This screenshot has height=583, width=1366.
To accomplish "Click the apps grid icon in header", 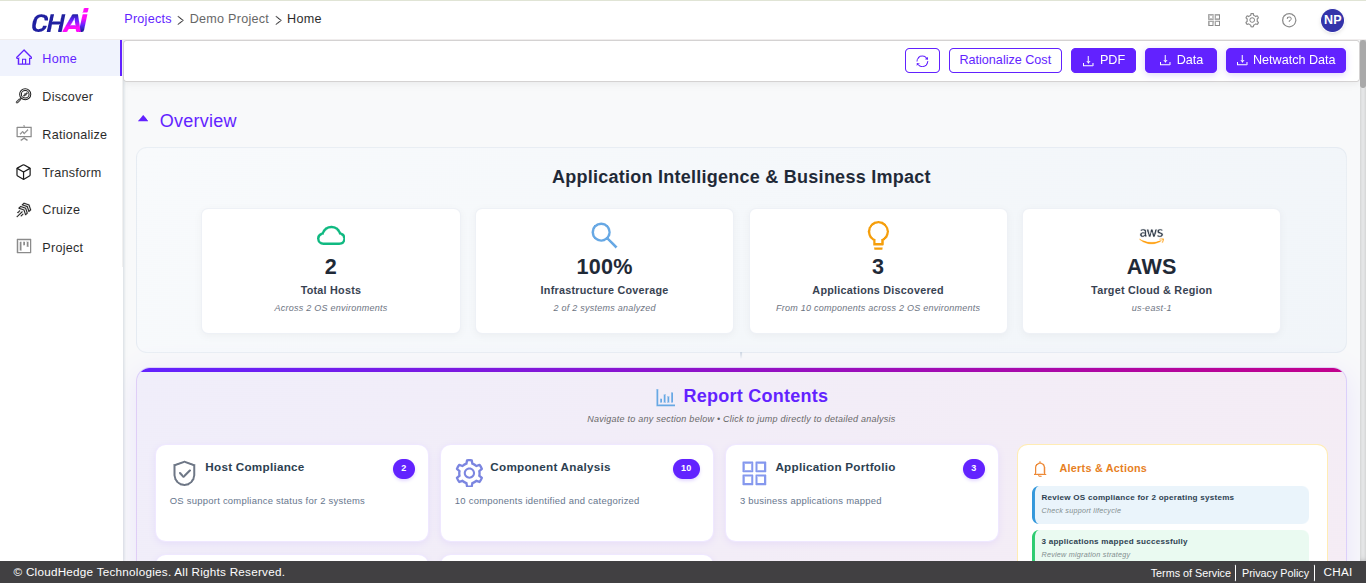I will tap(1214, 20).
